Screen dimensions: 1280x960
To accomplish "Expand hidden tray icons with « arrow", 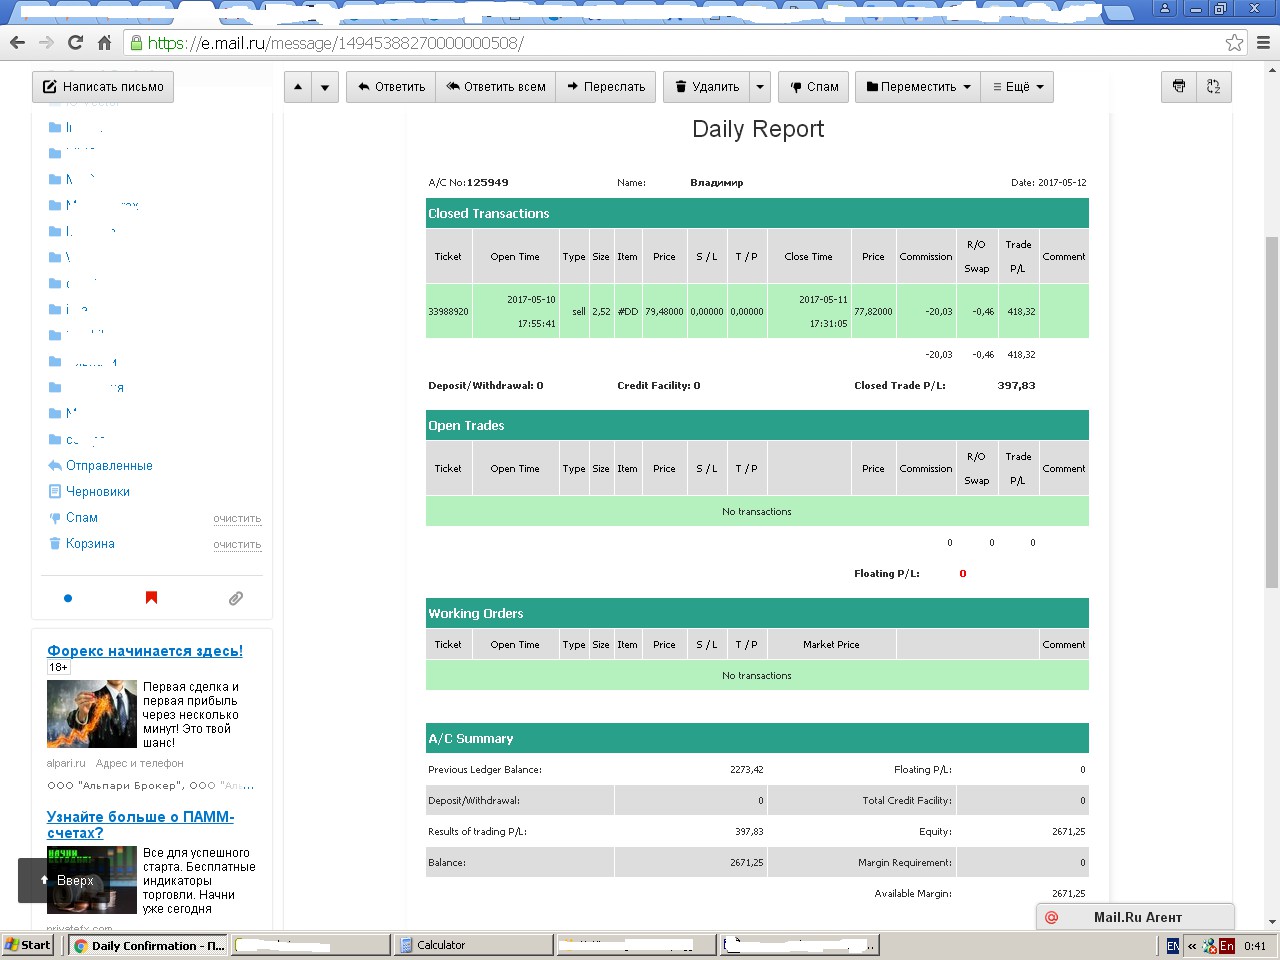I will pos(1192,946).
